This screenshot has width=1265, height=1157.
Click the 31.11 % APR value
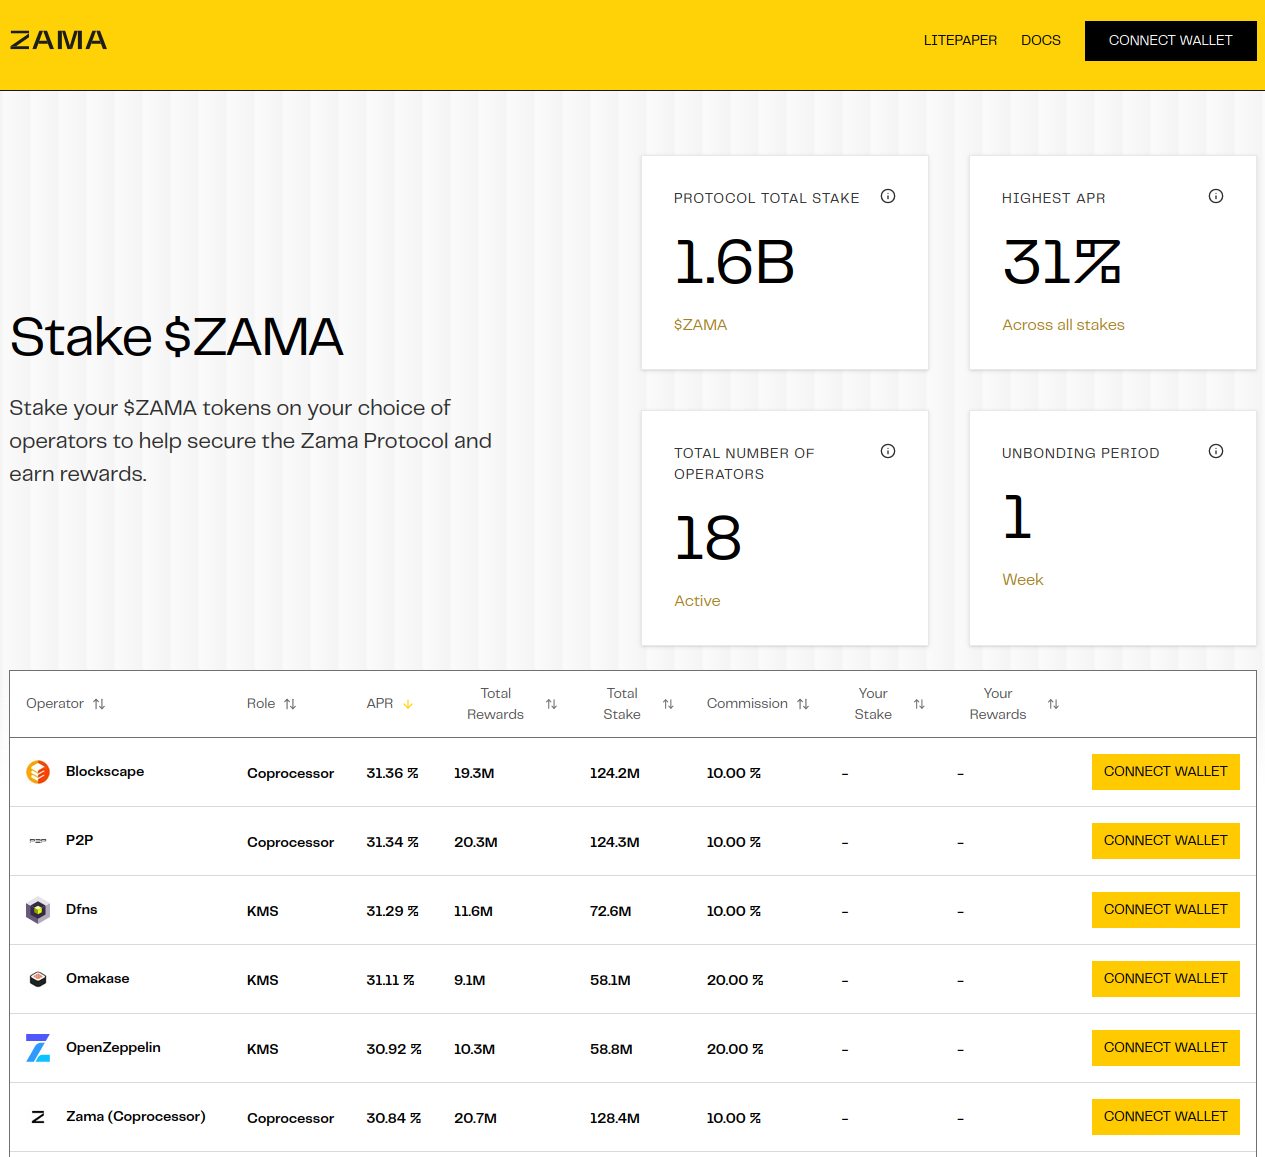click(x=390, y=980)
